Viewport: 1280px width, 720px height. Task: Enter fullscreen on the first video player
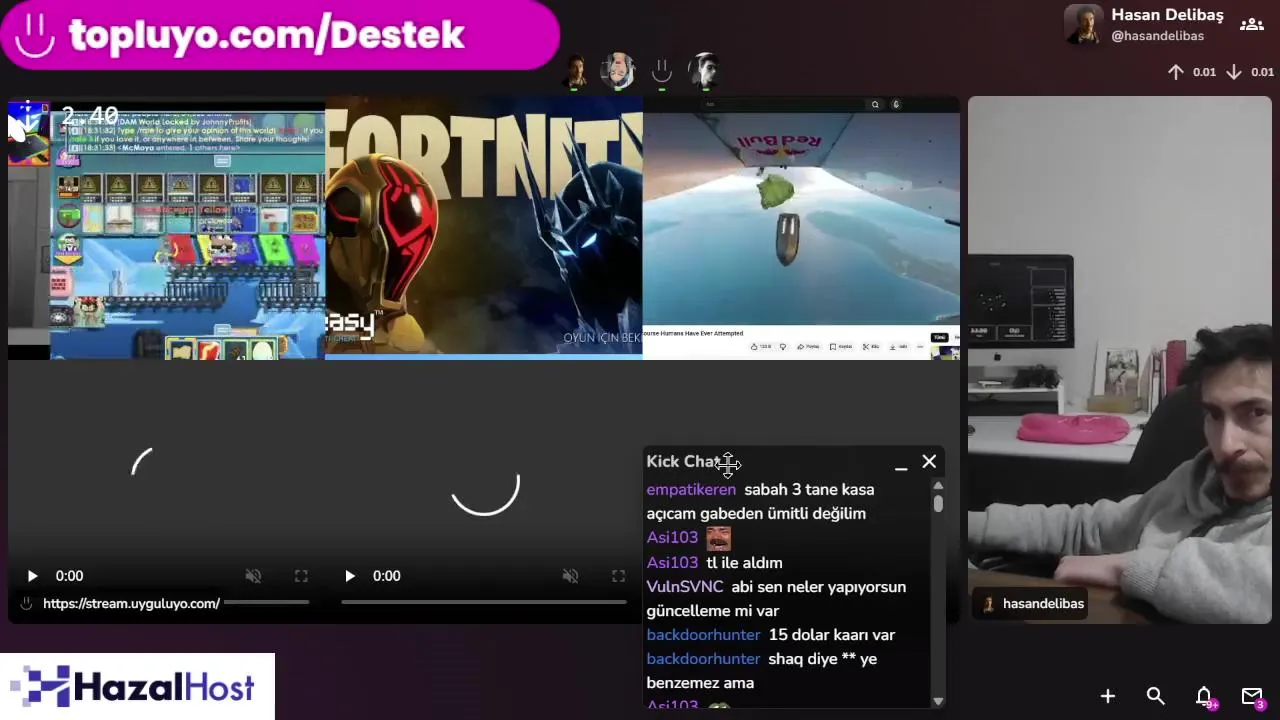[301, 576]
